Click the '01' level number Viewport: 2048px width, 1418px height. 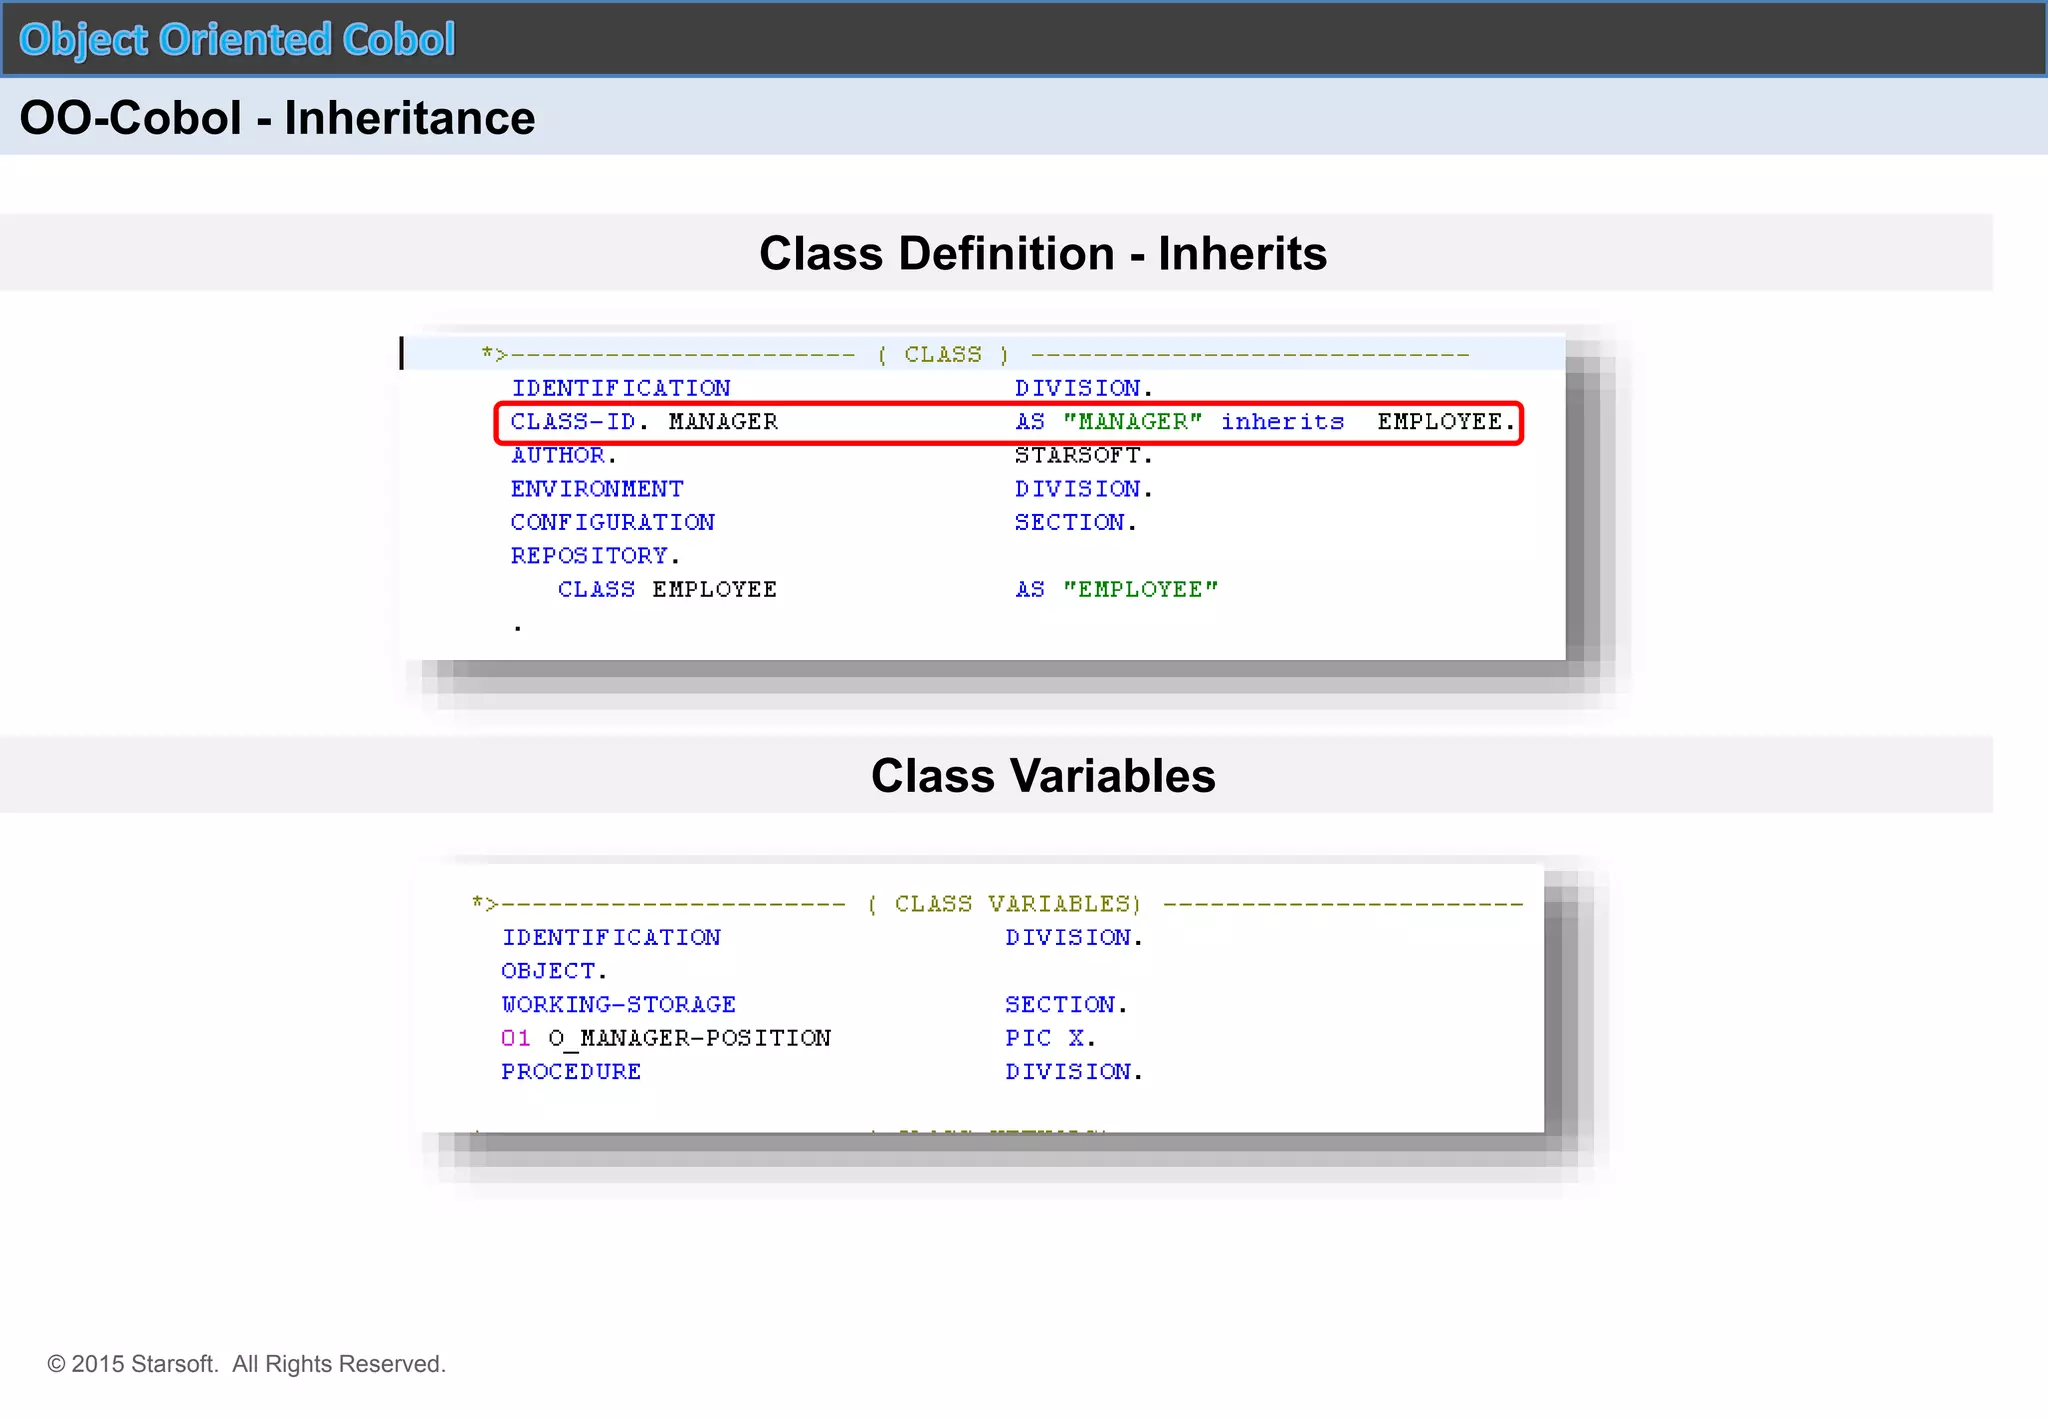516,1038
